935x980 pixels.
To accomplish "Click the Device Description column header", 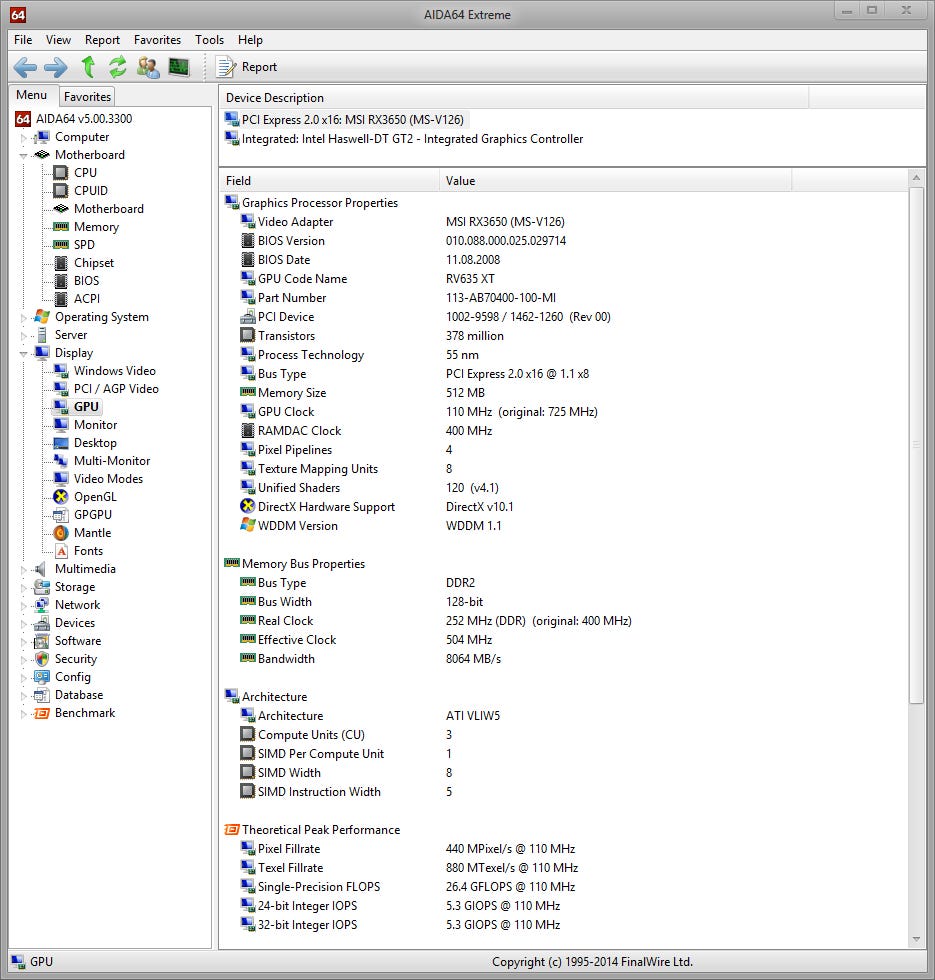I will [514, 98].
